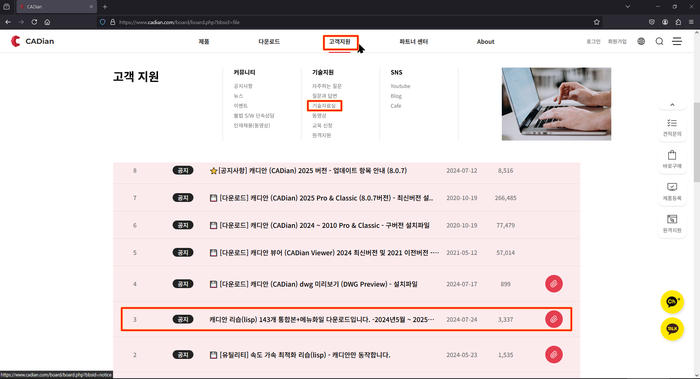
Task: Click the yellow KakaoTalk TALK chat icon
Action: coord(672,329)
